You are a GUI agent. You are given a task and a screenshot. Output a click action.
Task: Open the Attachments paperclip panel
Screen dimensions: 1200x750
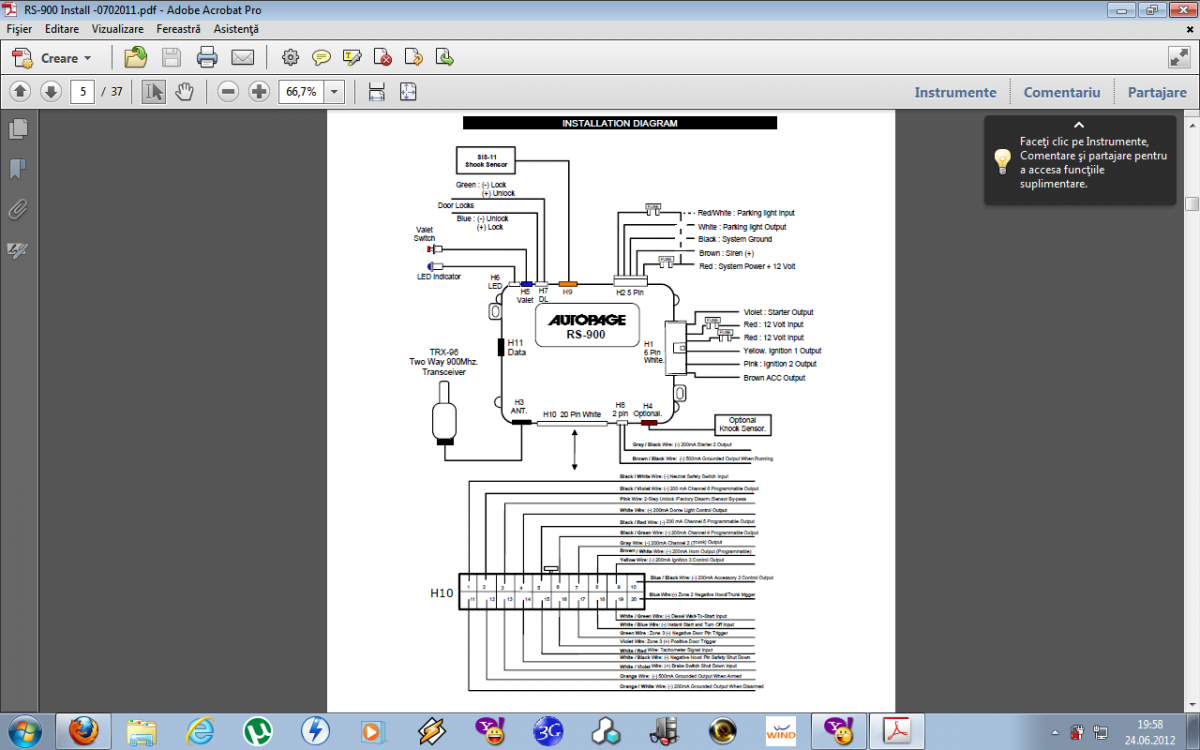pyautogui.click(x=17, y=209)
